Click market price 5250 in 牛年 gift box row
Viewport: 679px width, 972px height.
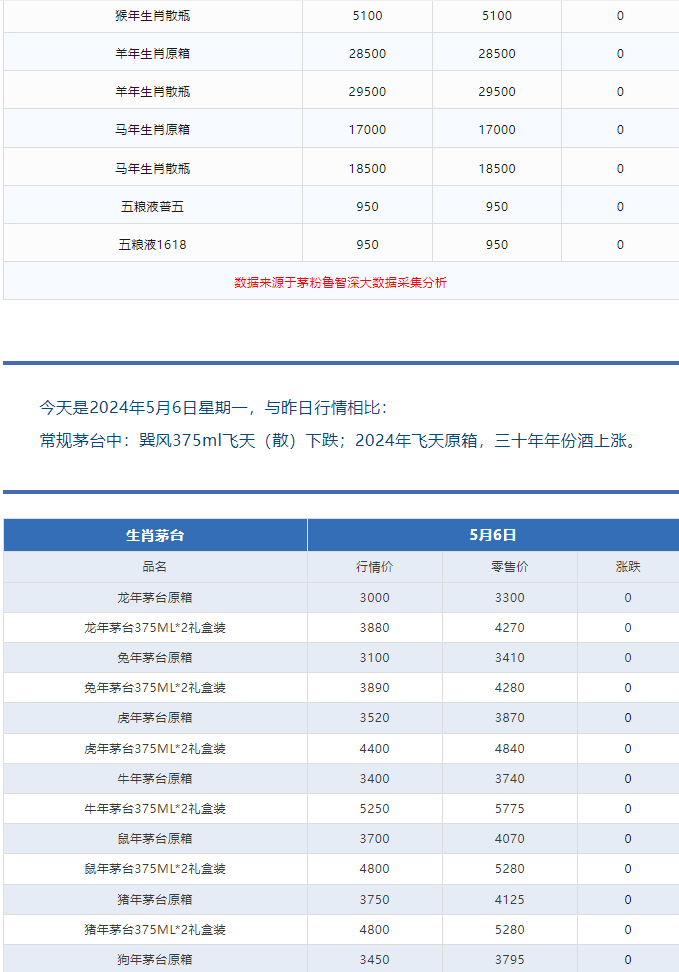coord(375,809)
